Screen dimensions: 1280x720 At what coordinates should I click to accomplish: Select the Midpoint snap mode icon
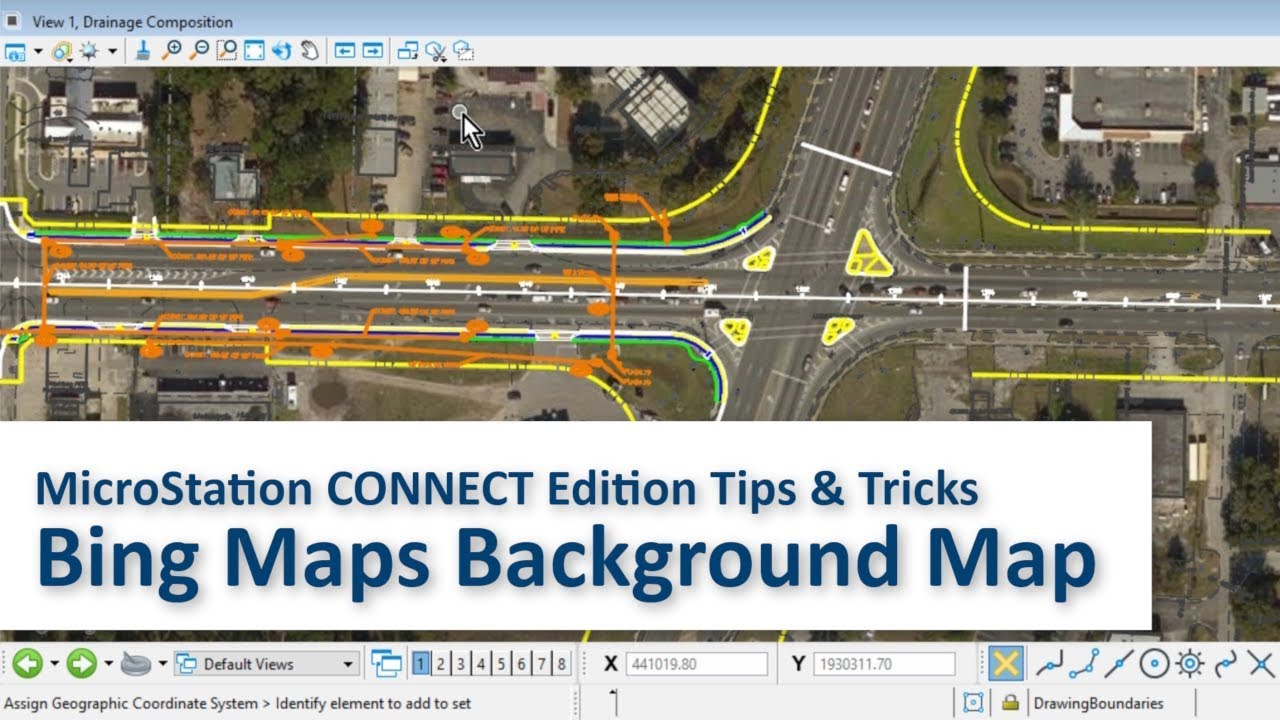1120,663
